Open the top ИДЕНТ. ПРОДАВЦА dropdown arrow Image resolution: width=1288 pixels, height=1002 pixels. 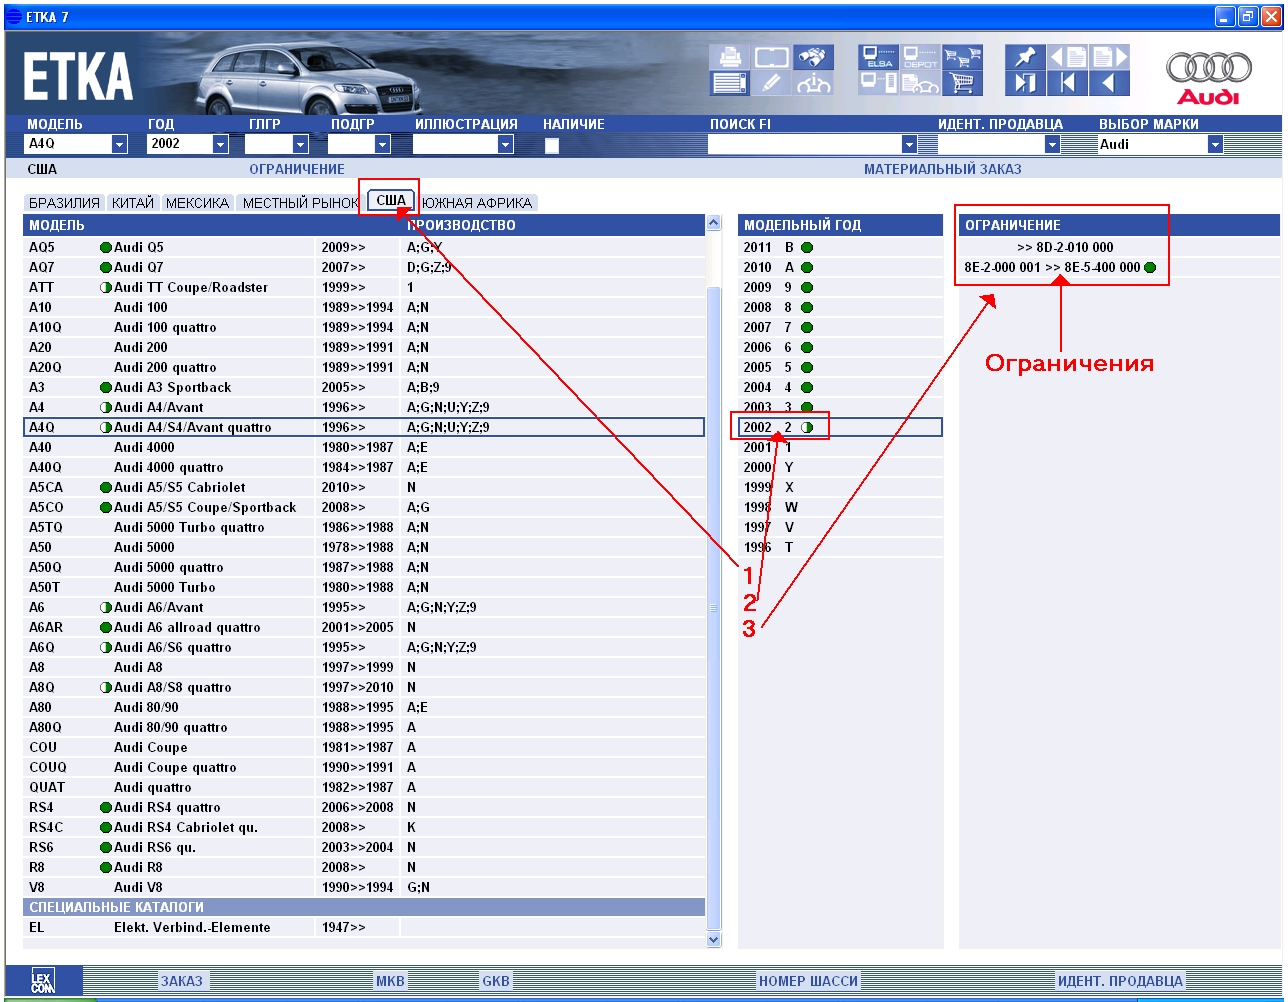click(1052, 144)
